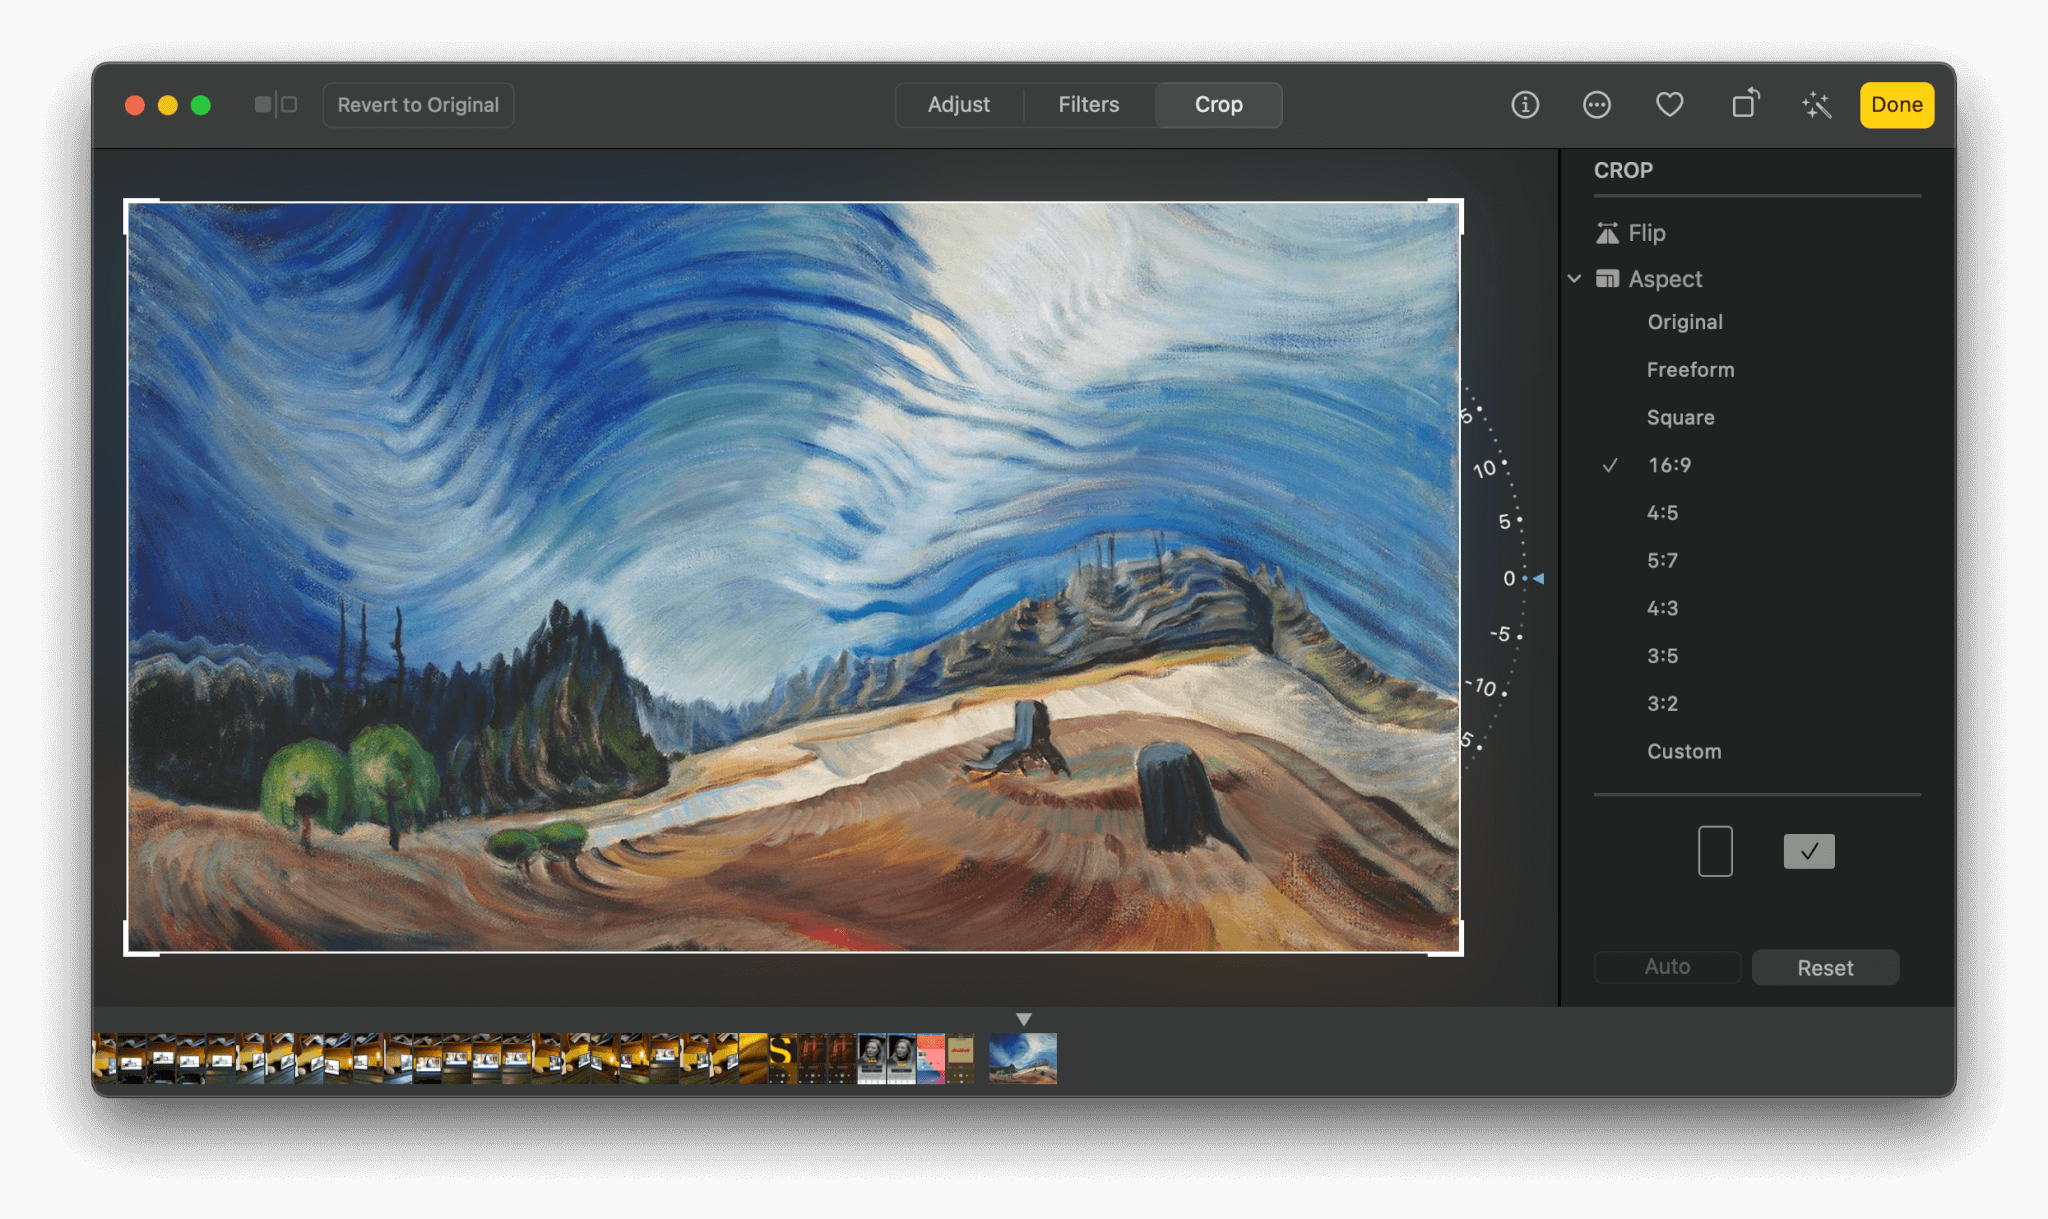This screenshot has height=1219, width=2048.
Task: Rotate the image using the rotate icon
Action: 1744,104
